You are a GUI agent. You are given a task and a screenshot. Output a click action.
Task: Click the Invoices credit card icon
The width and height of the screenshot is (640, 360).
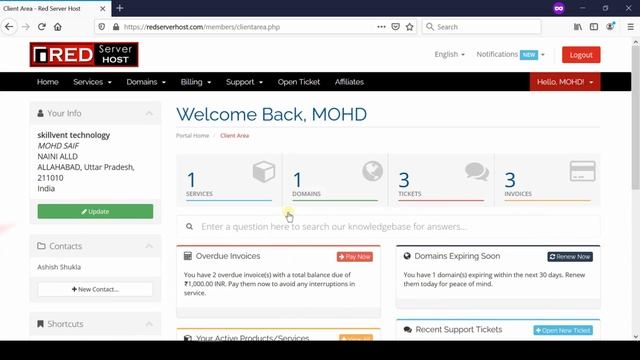(582, 171)
